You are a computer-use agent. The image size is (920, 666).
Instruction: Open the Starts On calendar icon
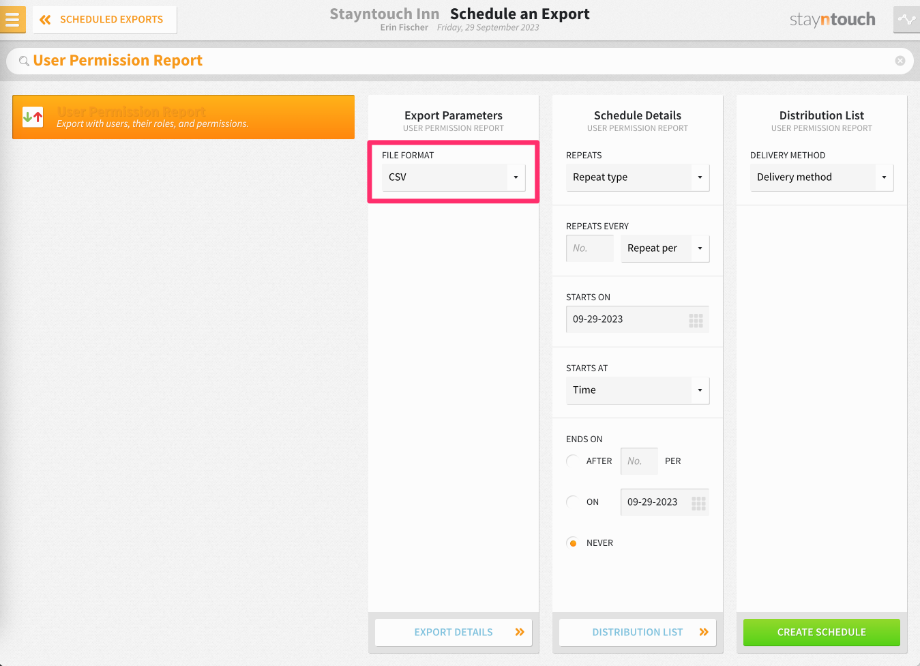point(696,320)
